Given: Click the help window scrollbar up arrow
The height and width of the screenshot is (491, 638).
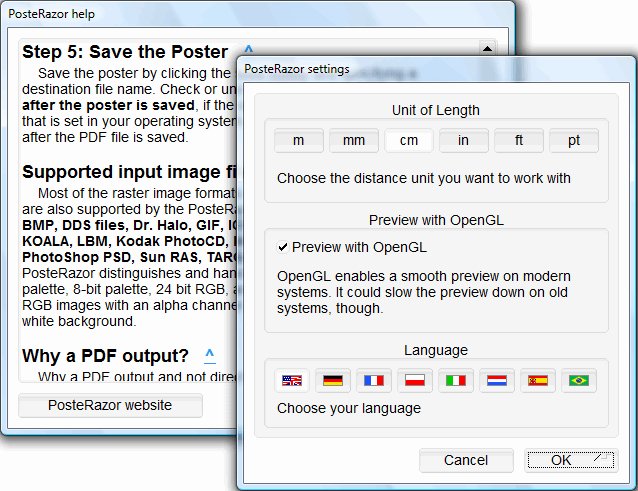Looking at the screenshot, I should (487, 49).
